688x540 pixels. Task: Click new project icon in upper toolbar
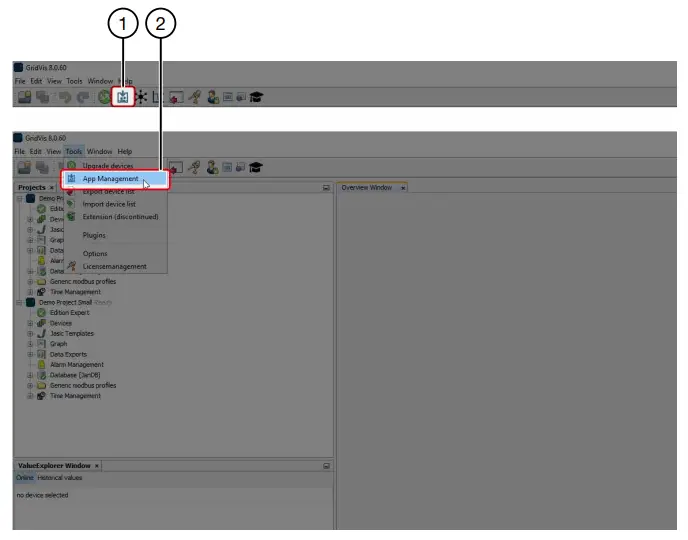tap(25, 97)
